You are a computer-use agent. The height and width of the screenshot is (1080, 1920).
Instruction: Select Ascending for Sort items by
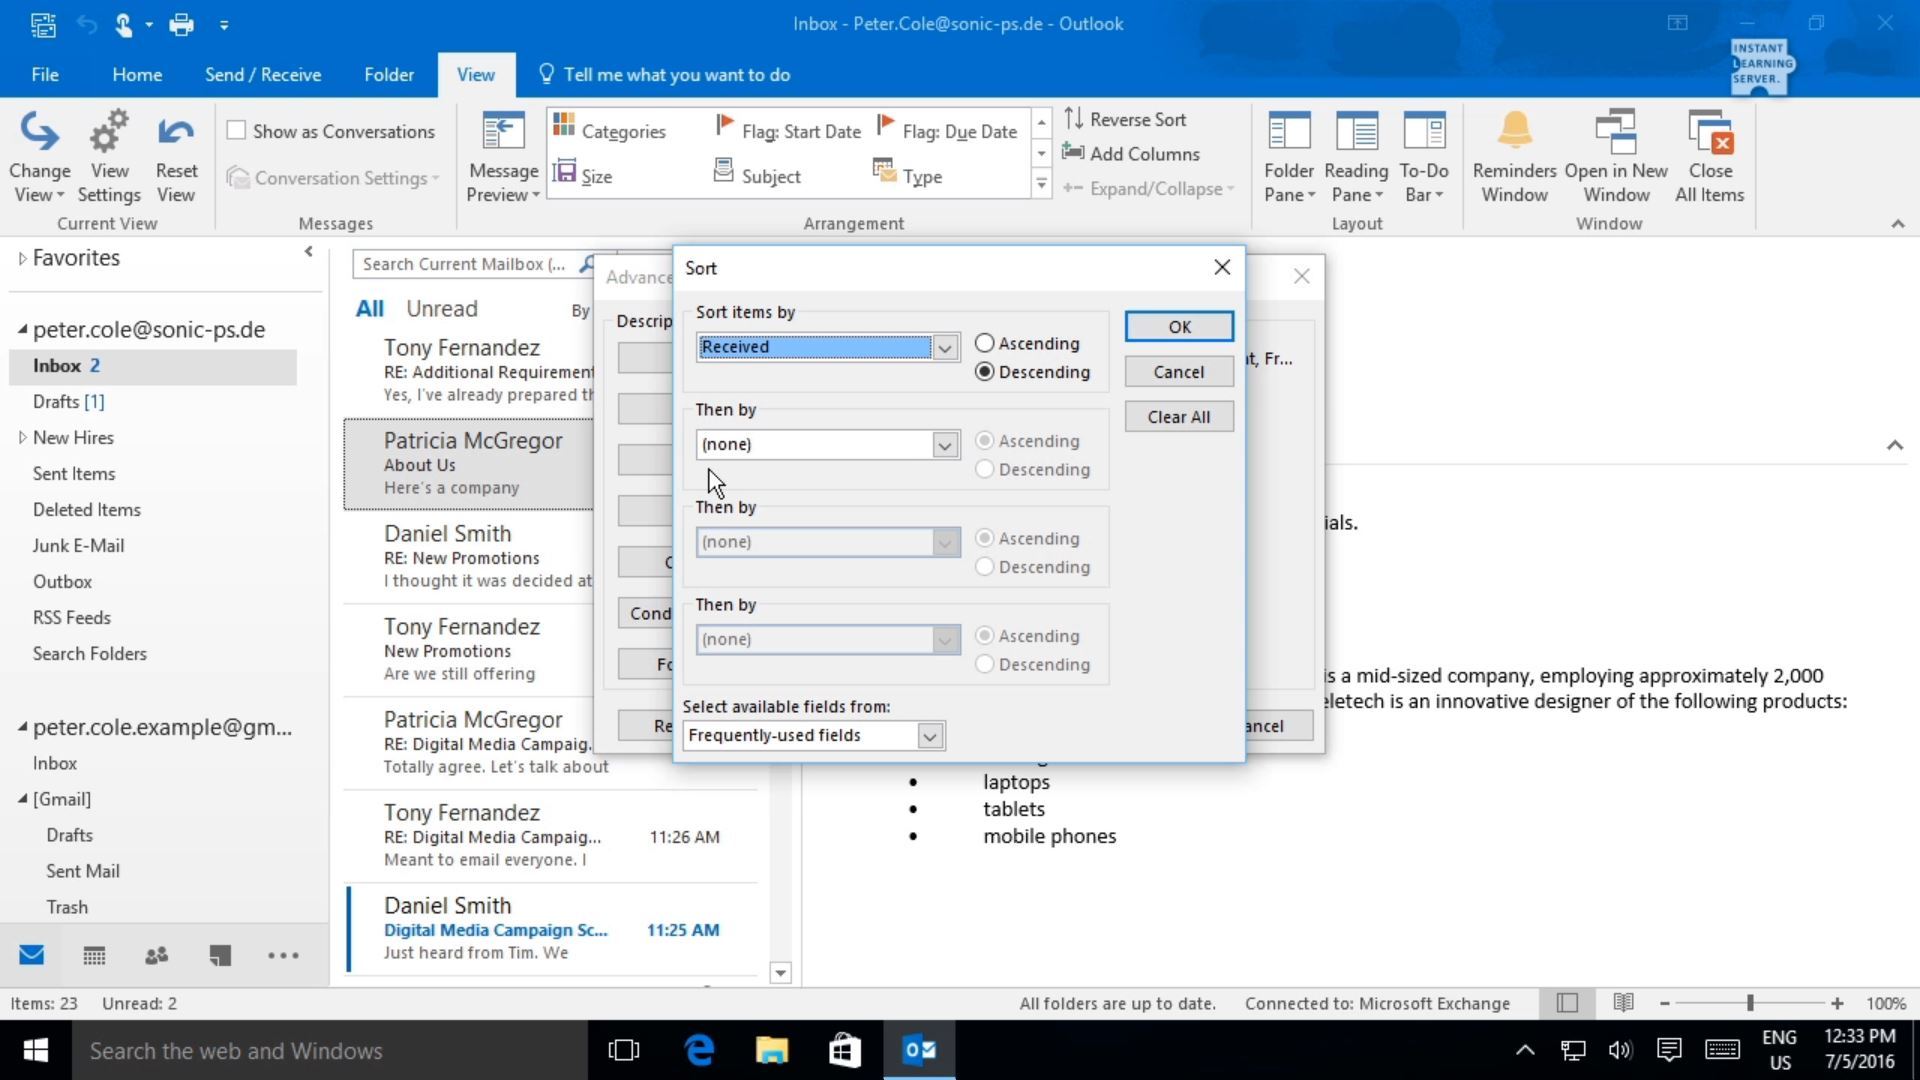coord(985,342)
